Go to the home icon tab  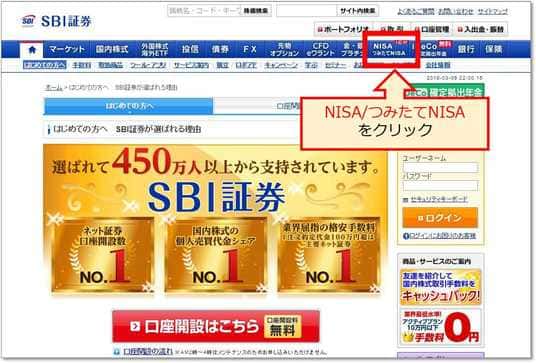click(32, 50)
